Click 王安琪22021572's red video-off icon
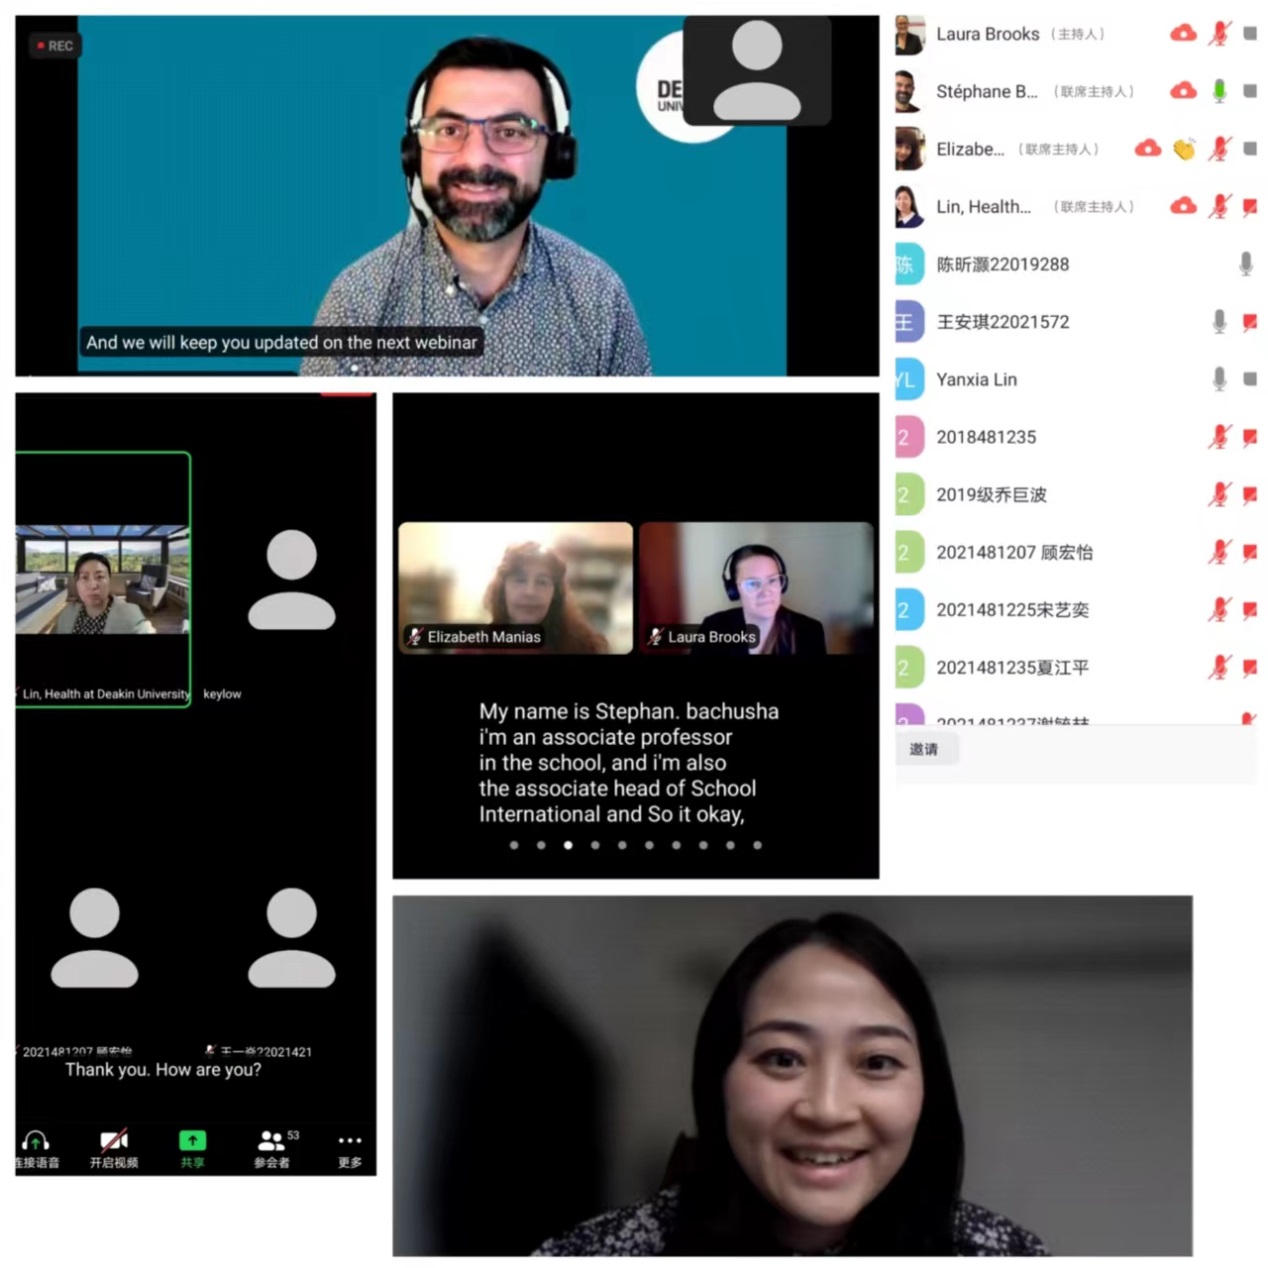The width and height of the screenshot is (1268, 1268). pyautogui.click(x=1249, y=322)
